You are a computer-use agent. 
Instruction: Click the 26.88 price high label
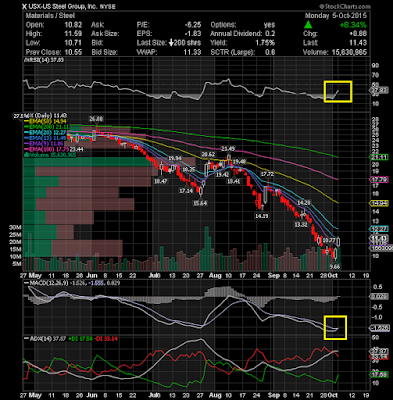tap(96, 119)
